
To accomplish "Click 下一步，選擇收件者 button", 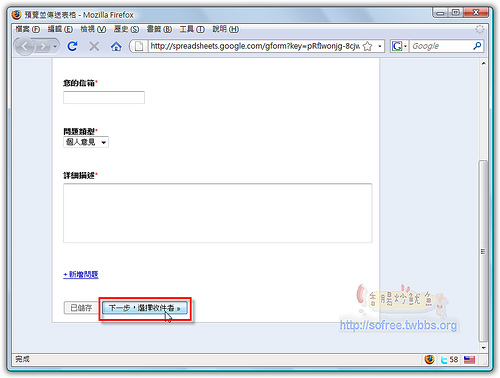I will click(145, 308).
